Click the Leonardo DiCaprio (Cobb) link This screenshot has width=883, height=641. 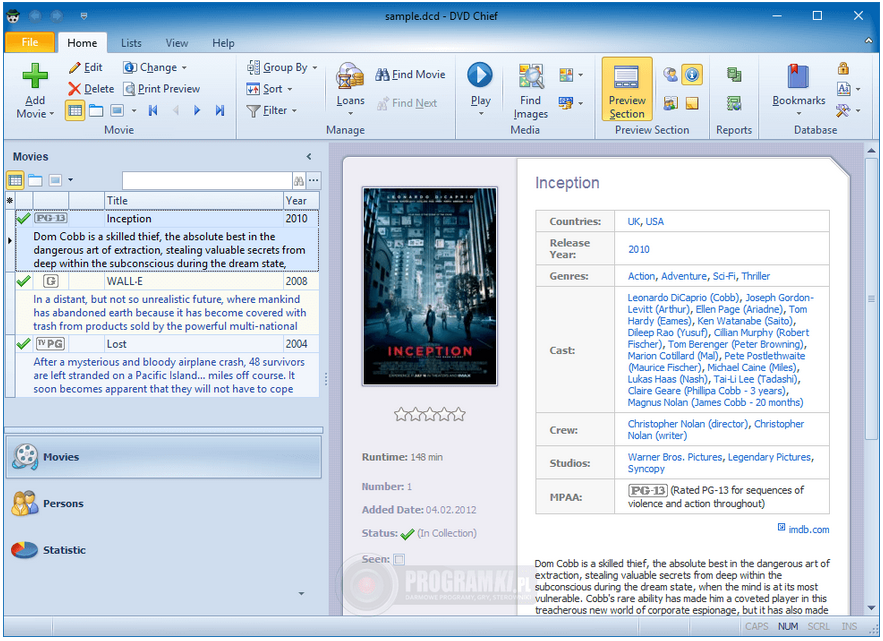(683, 297)
